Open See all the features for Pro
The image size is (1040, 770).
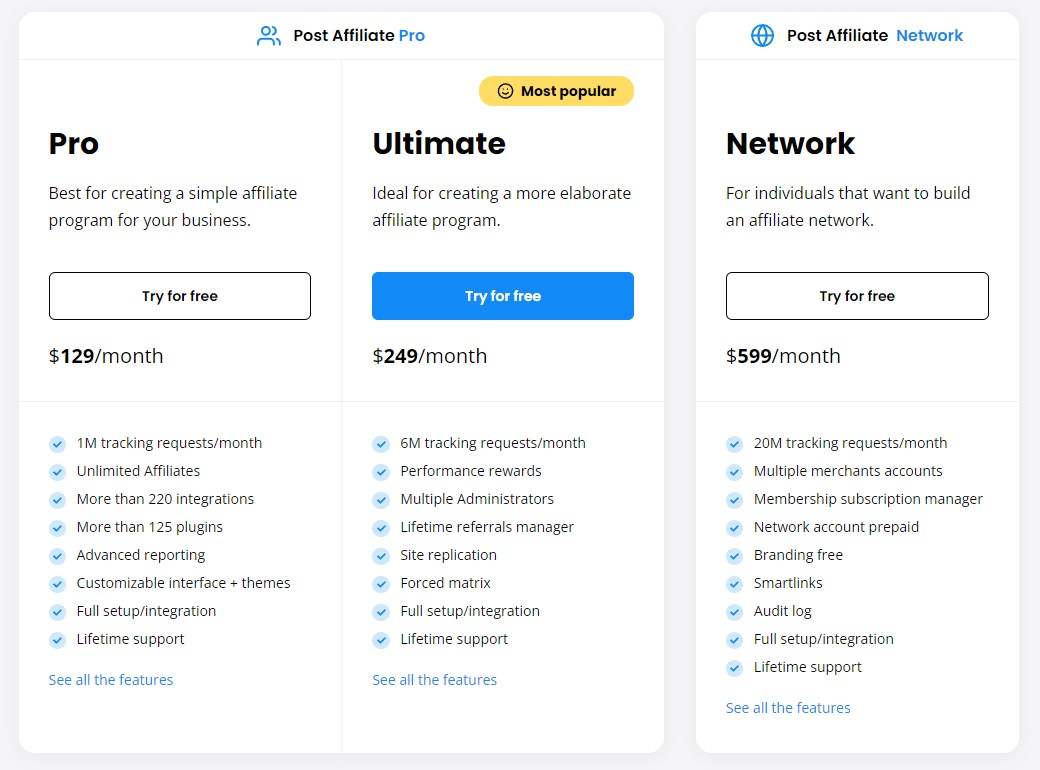[111, 680]
